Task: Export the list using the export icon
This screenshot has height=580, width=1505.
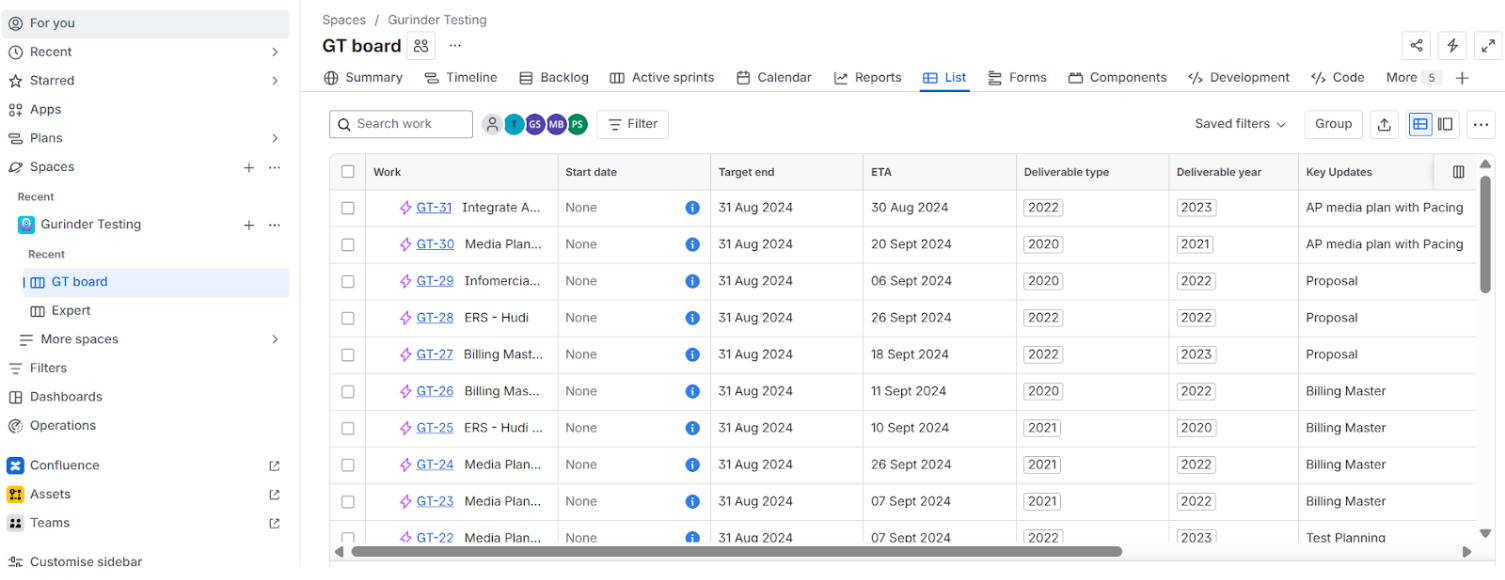Action: [x=1384, y=124]
